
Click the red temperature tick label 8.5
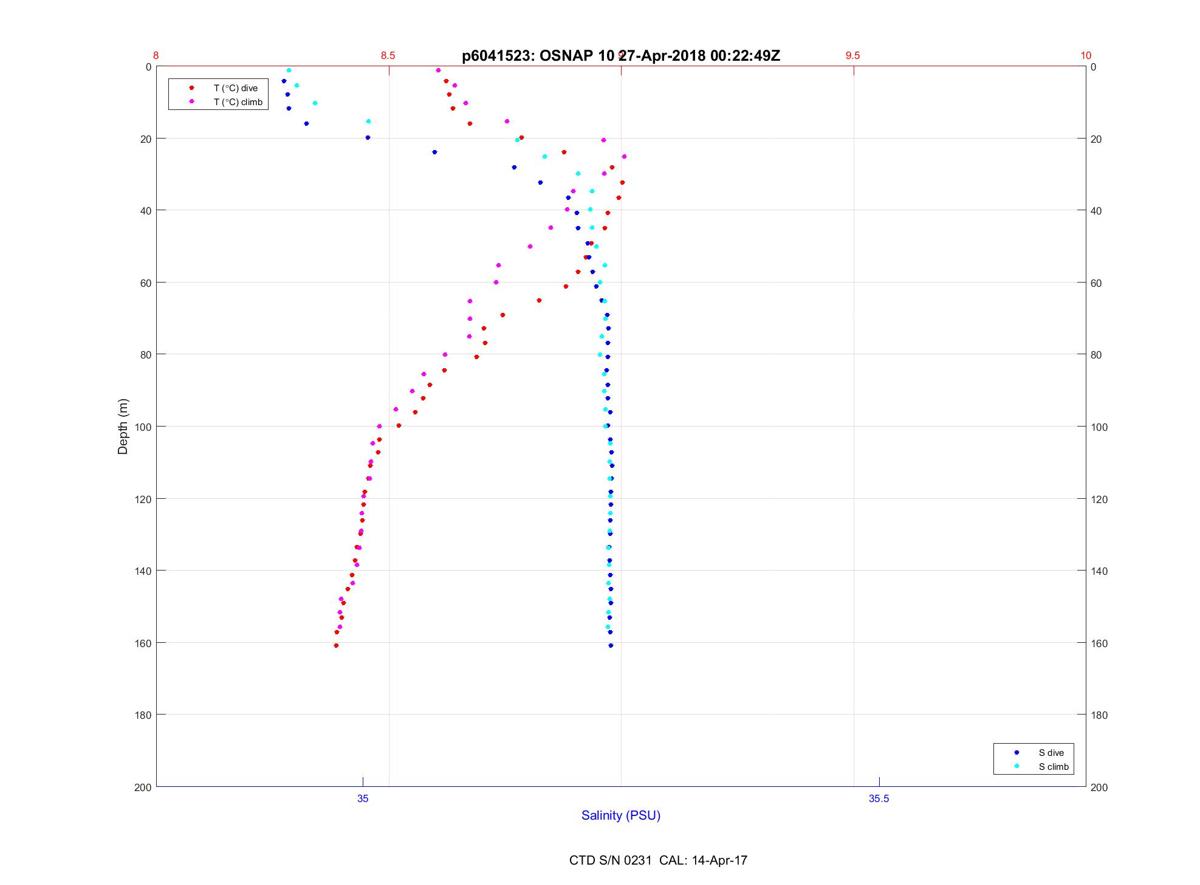[x=388, y=56]
